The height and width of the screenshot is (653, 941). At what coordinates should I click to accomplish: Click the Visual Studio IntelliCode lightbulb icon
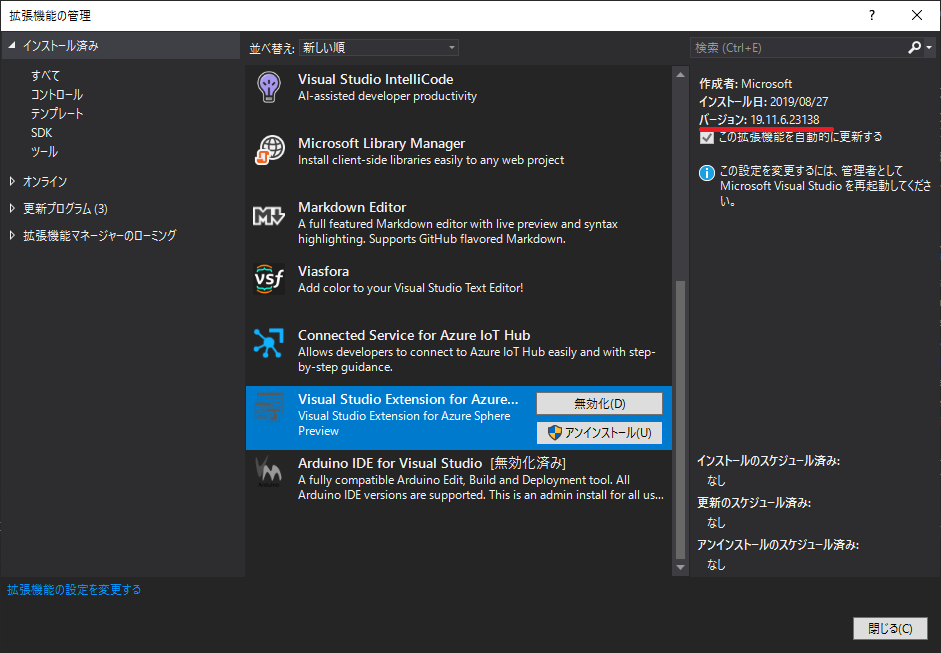[269, 87]
